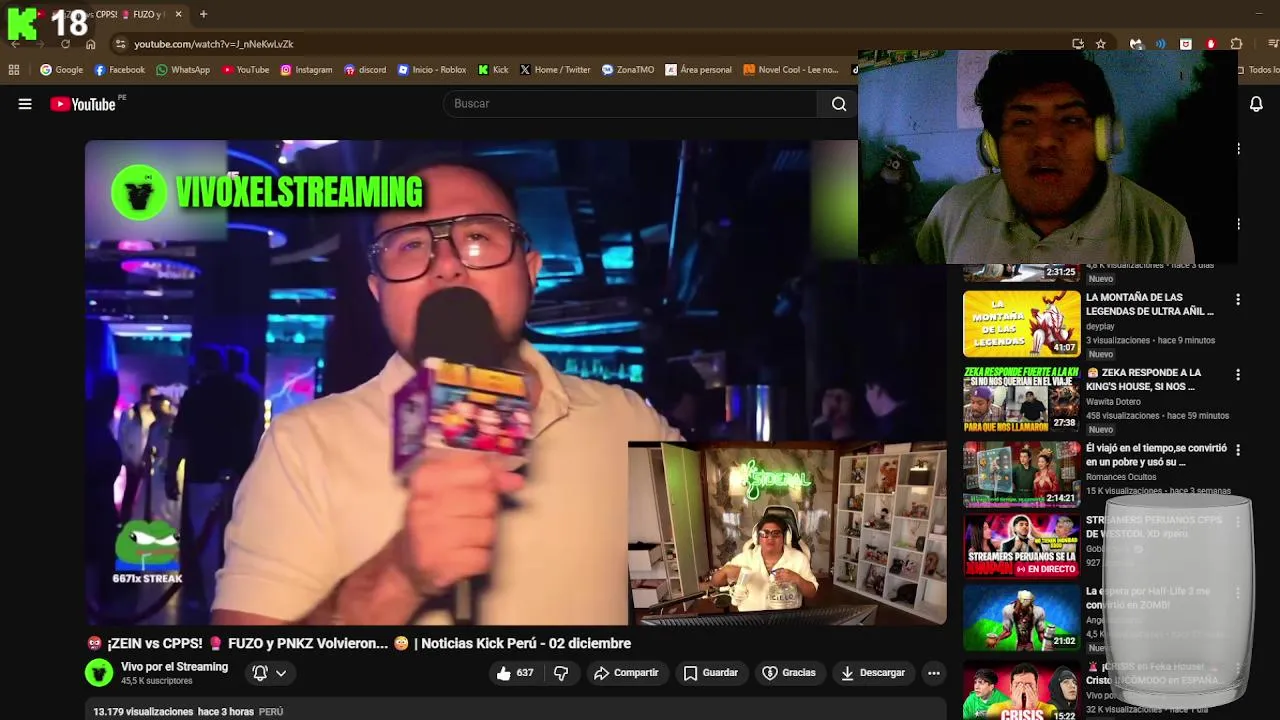Click the Guardar save button
1280x720 pixels.
point(710,673)
